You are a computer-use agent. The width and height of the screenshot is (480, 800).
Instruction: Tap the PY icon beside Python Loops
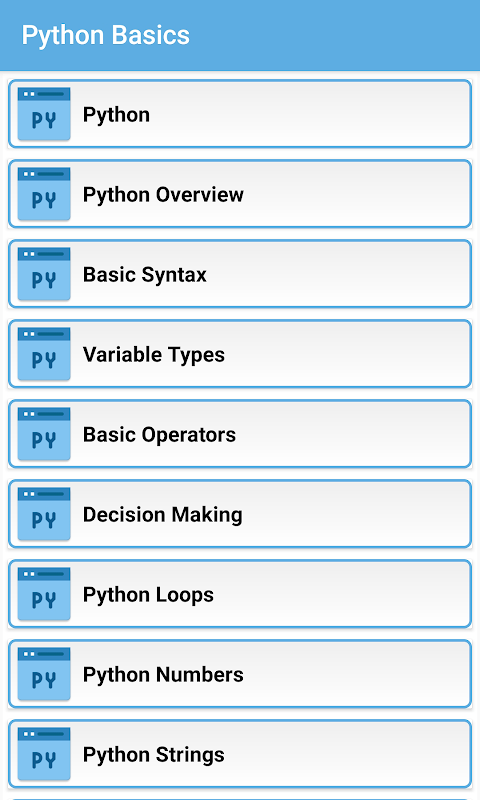coord(44,594)
